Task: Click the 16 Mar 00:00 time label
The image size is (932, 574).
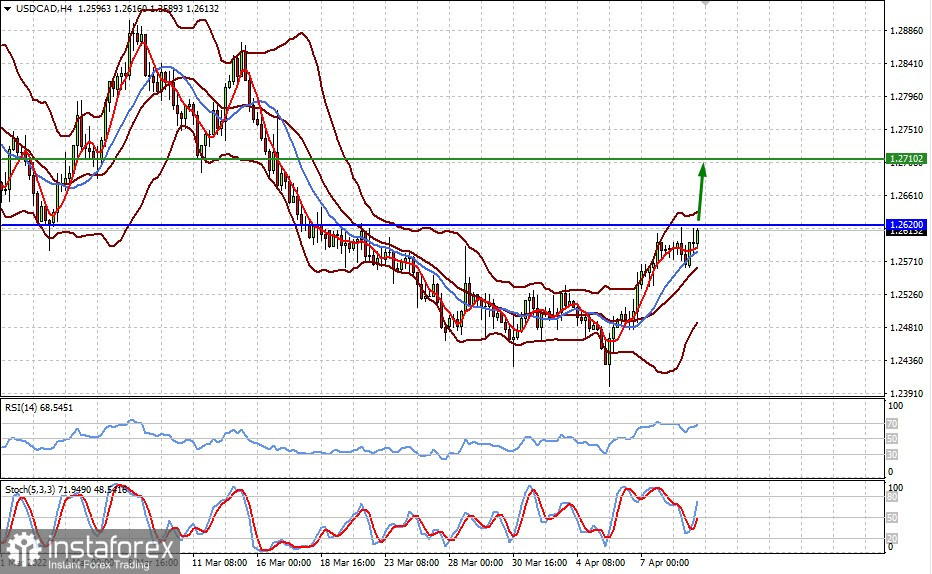Action: (x=284, y=563)
